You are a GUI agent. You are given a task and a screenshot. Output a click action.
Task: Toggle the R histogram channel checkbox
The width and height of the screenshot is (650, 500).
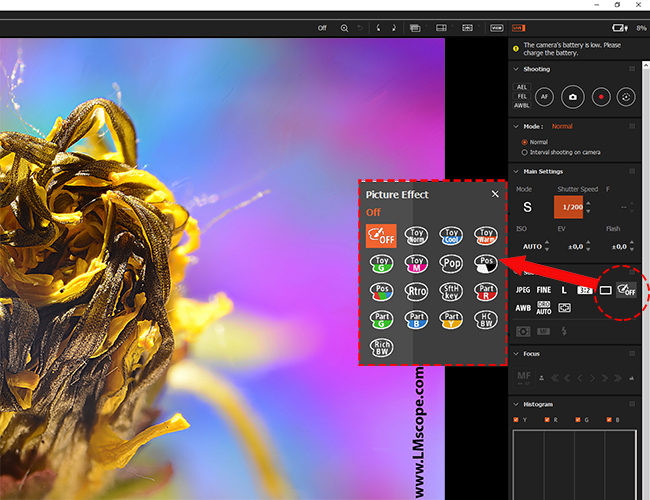point(547,419)
